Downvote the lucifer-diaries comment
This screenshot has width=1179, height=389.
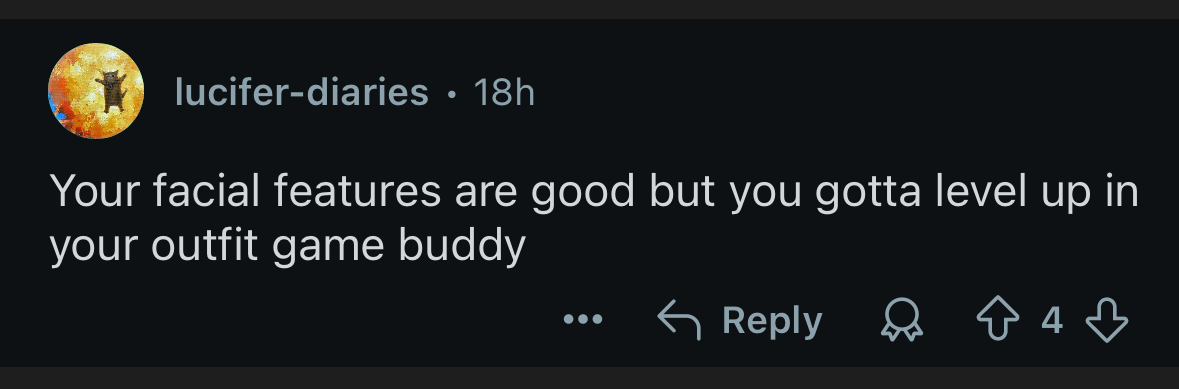click(x=1107, y=320)
